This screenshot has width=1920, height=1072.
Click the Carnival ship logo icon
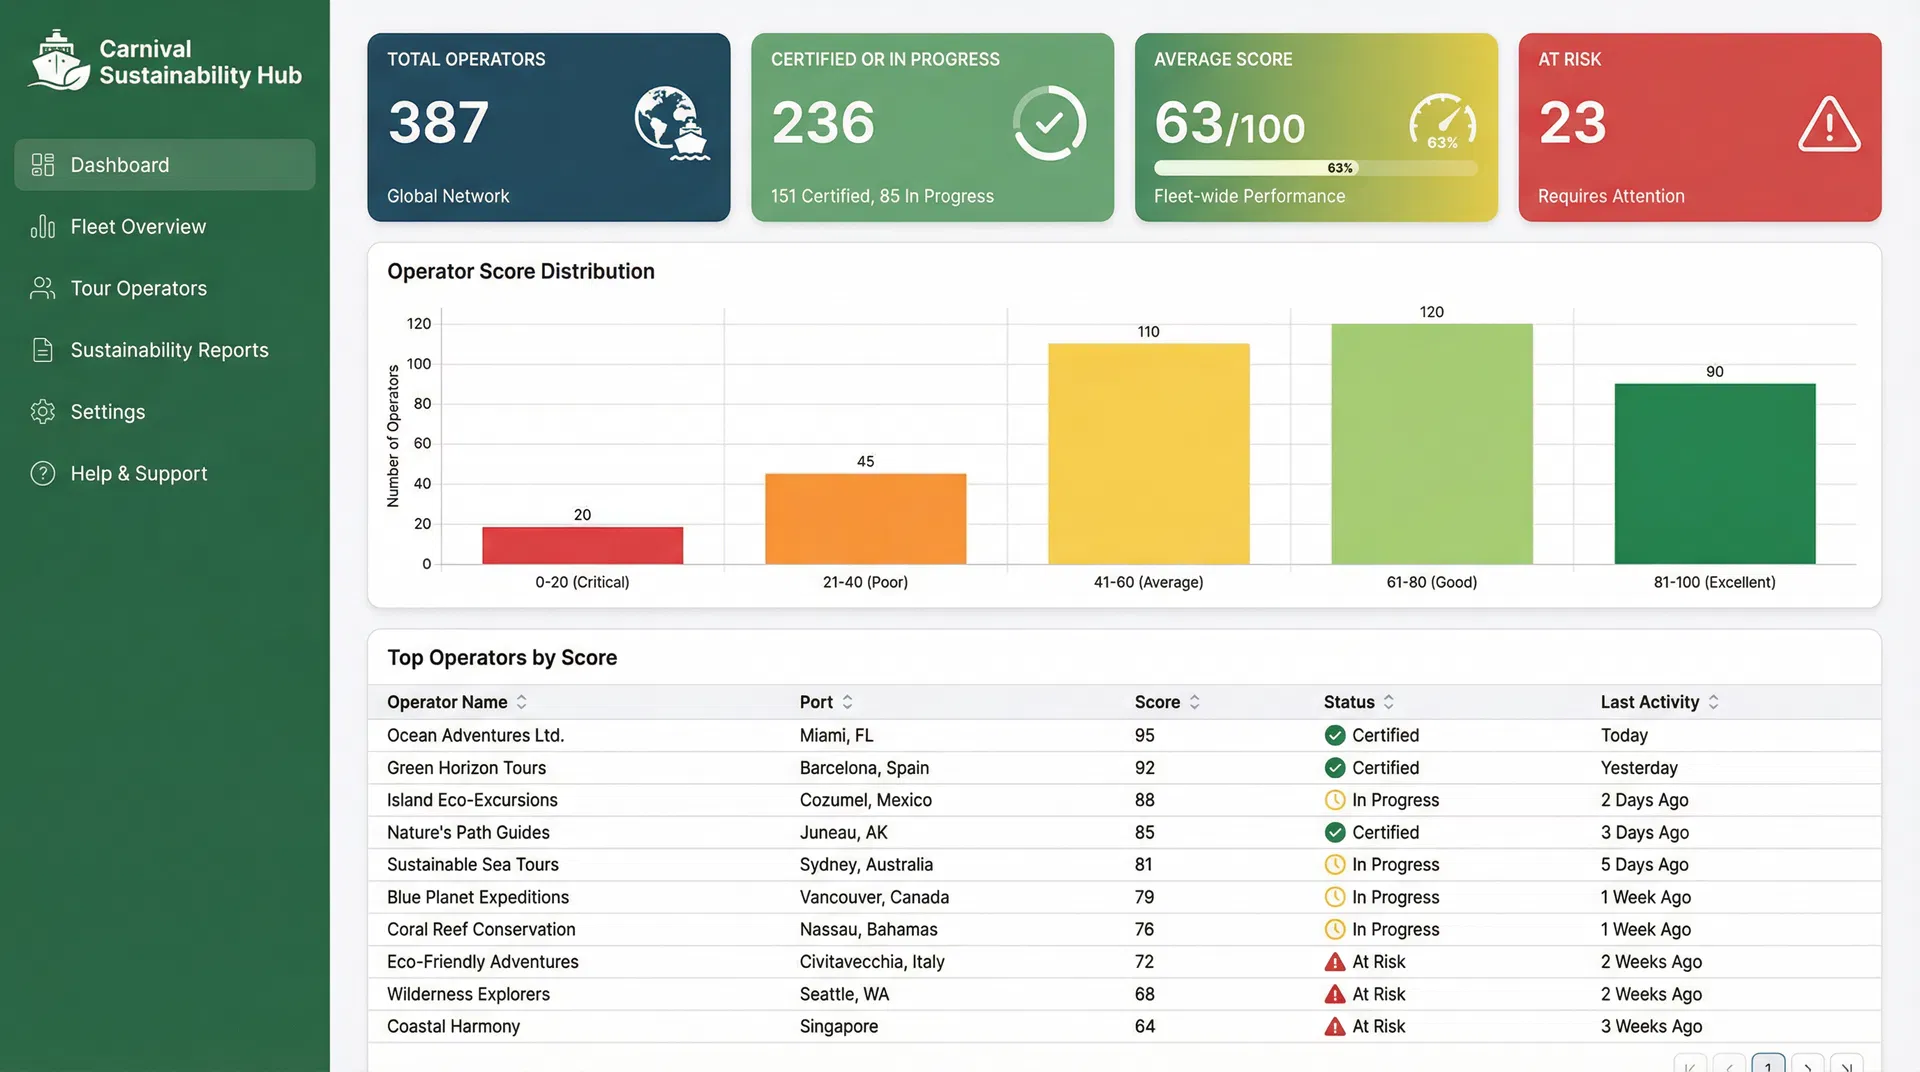point(55,60)
